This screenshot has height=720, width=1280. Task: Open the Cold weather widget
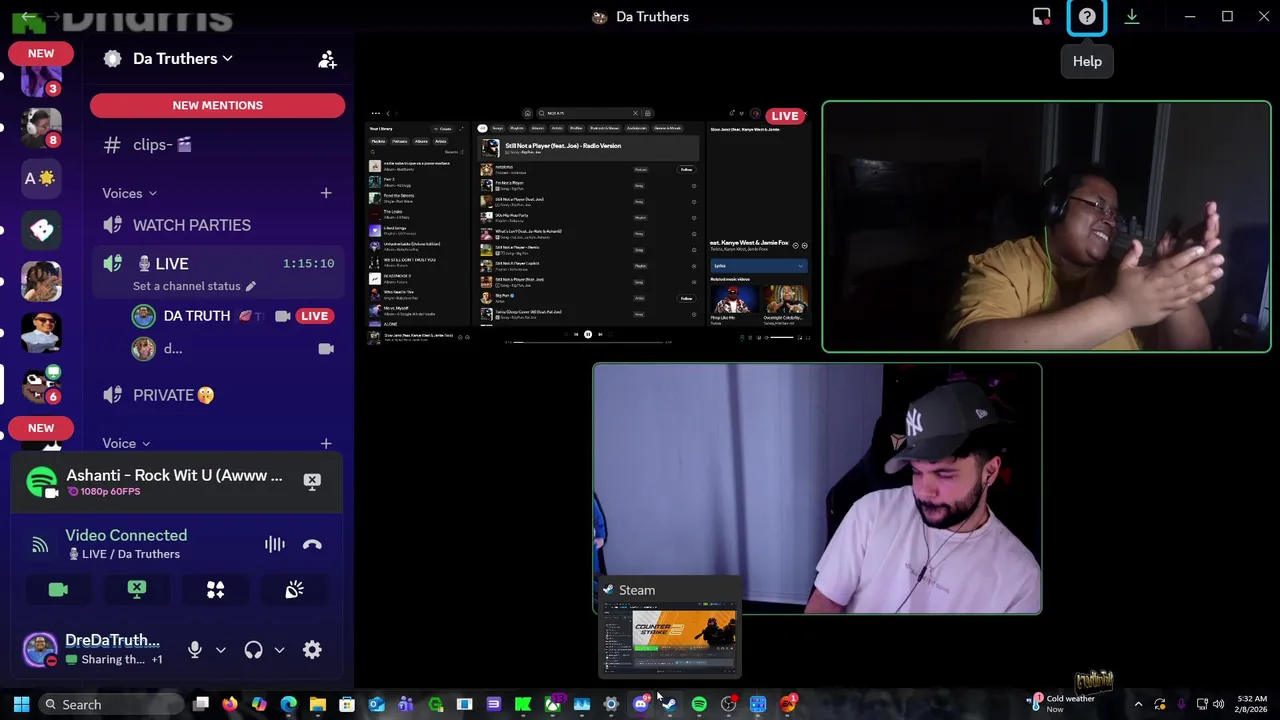click(1063, 703)
